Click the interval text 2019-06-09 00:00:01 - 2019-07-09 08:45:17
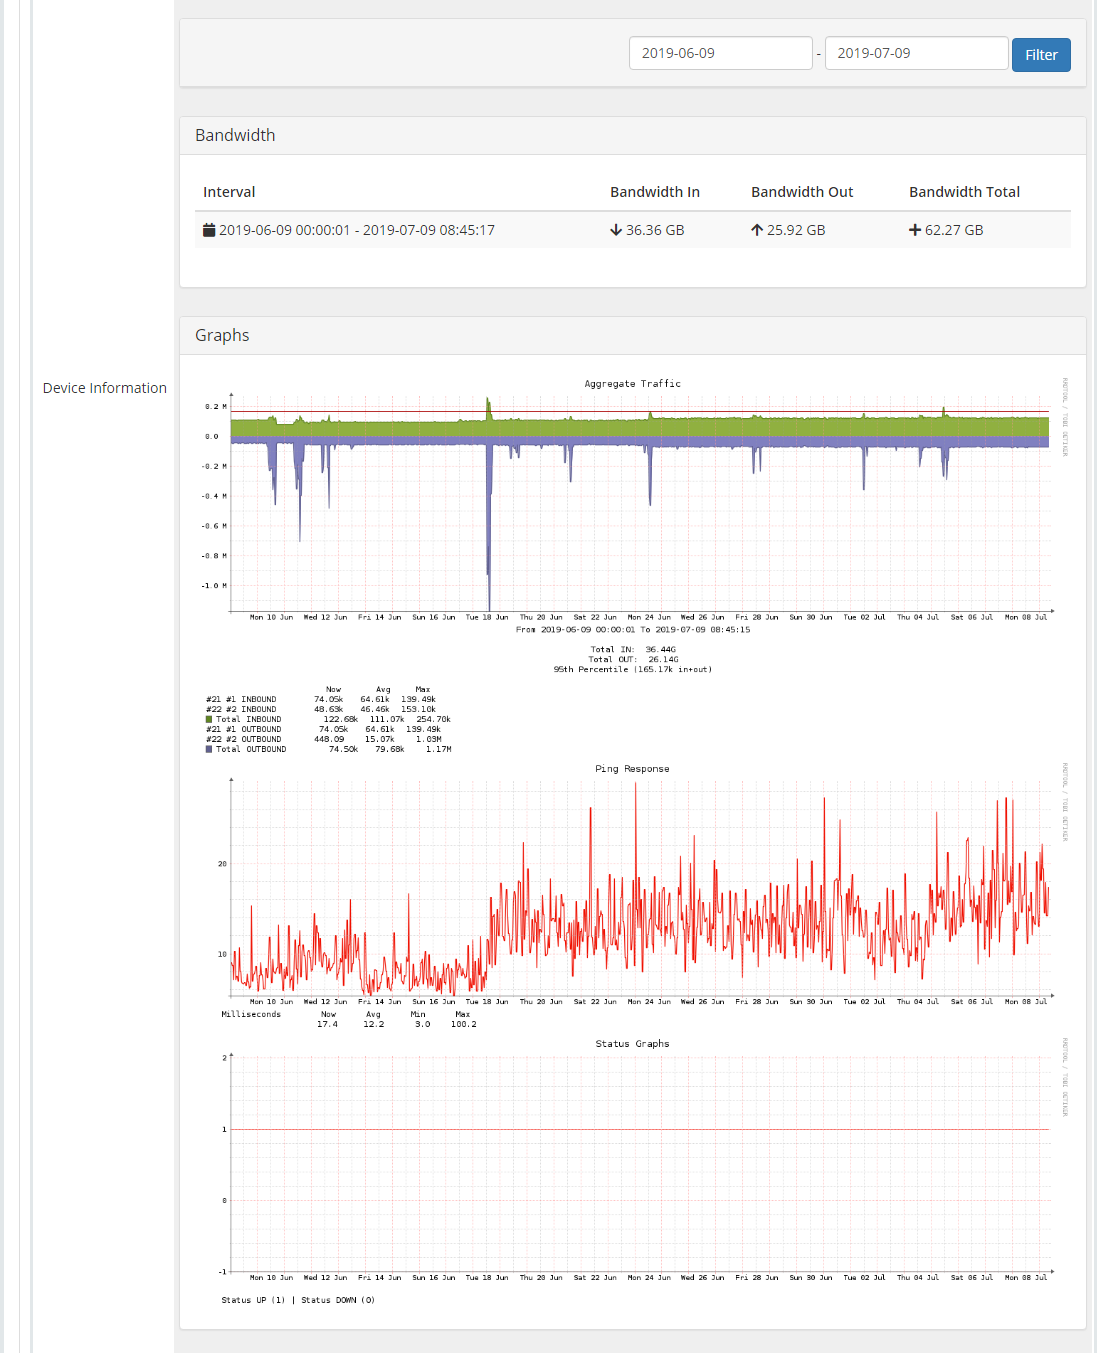Image resolution: width=1100 pixels, height=1353 pixels. (x=357, y=230)
